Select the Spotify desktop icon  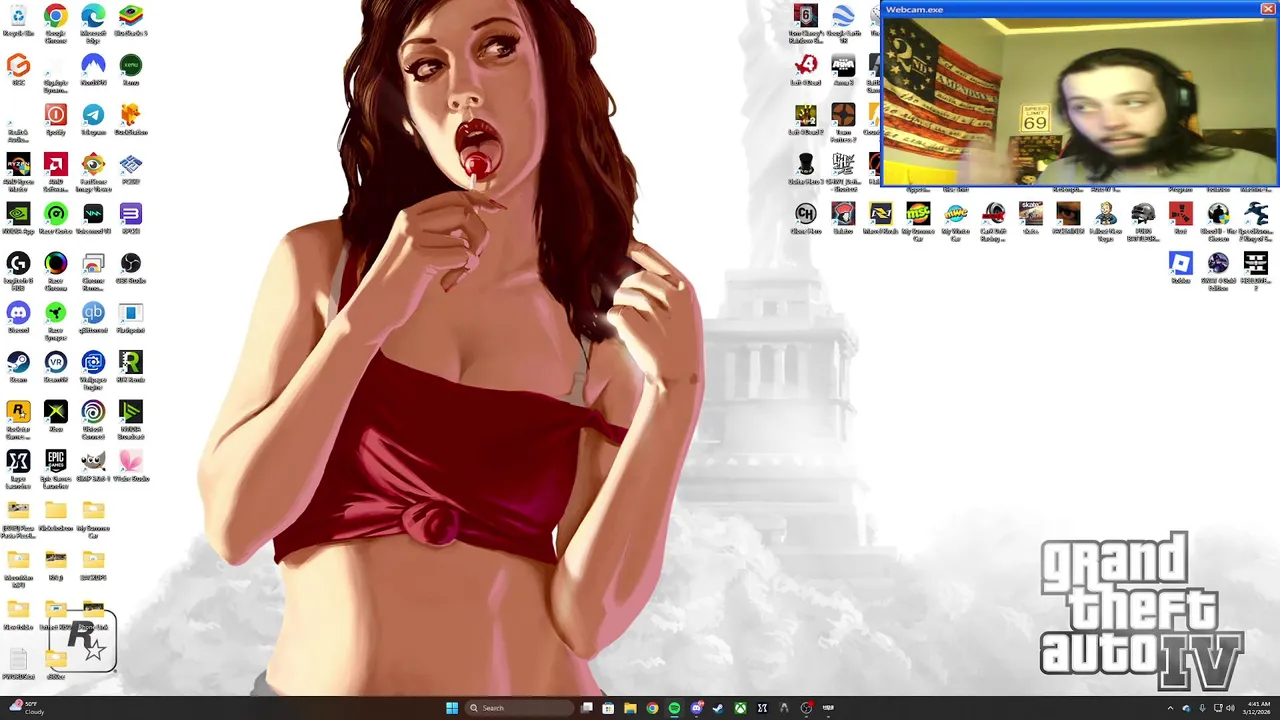pos(56,120)
